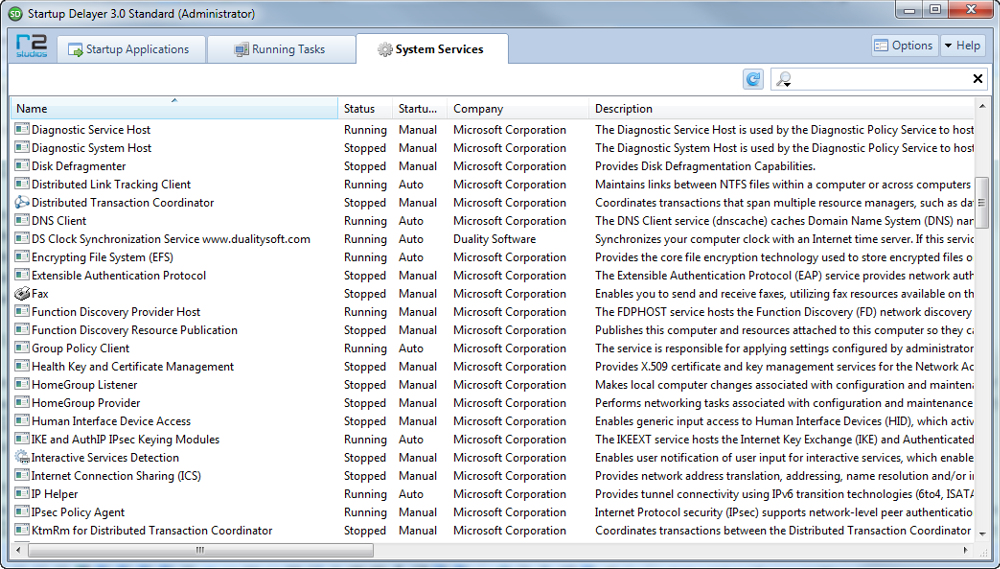
Task: Click the Interactive Services Detection gear icon
Action: [x=22, y=457]
